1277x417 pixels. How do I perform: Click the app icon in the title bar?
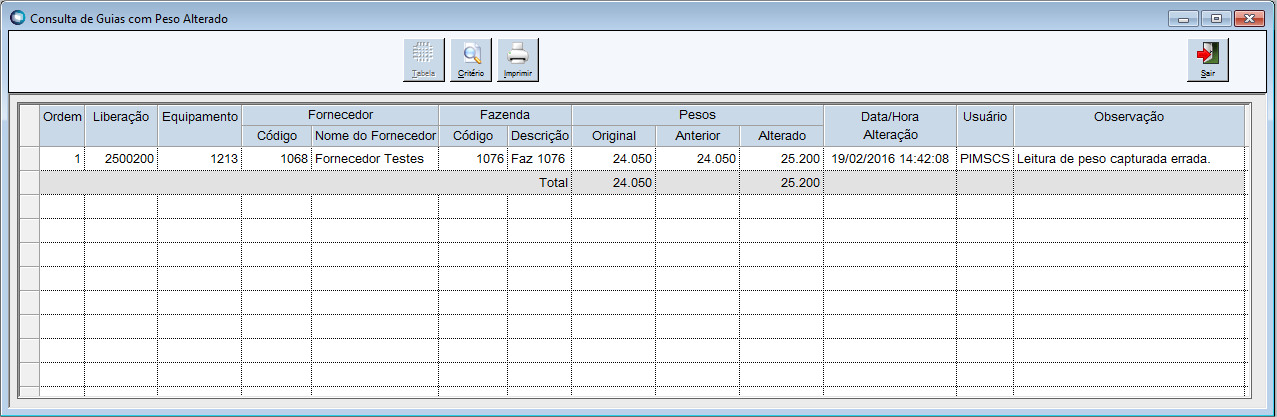(x=16, y=17)
